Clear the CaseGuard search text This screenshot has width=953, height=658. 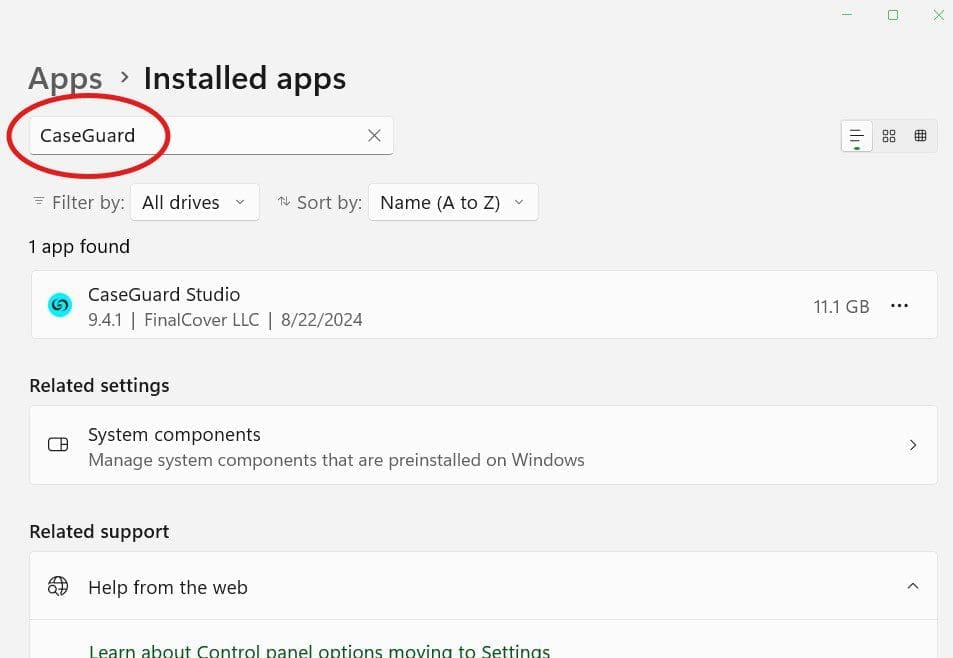(x=374, y=136)
